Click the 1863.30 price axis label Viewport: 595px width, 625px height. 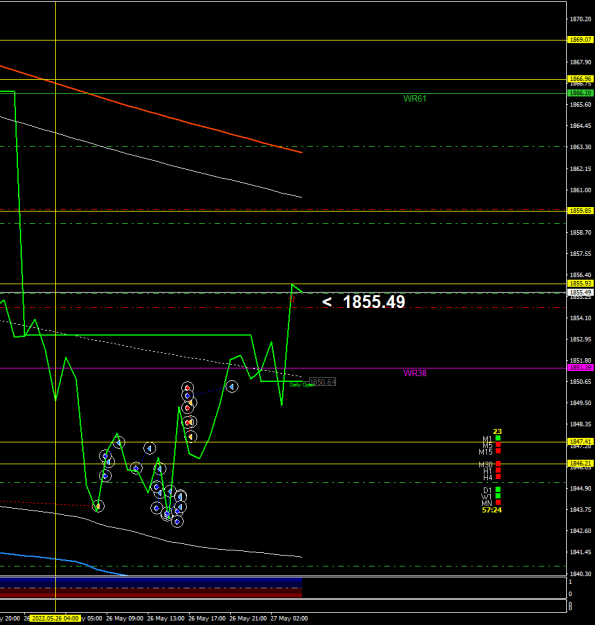point(580,147)
